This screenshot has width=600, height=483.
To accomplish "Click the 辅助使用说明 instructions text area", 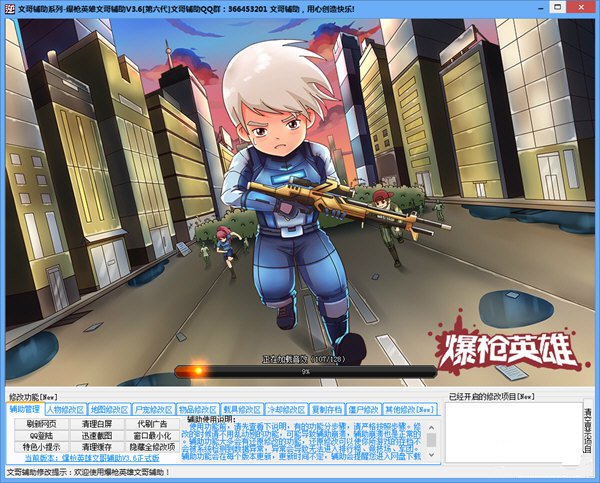I will coord(303,439).
